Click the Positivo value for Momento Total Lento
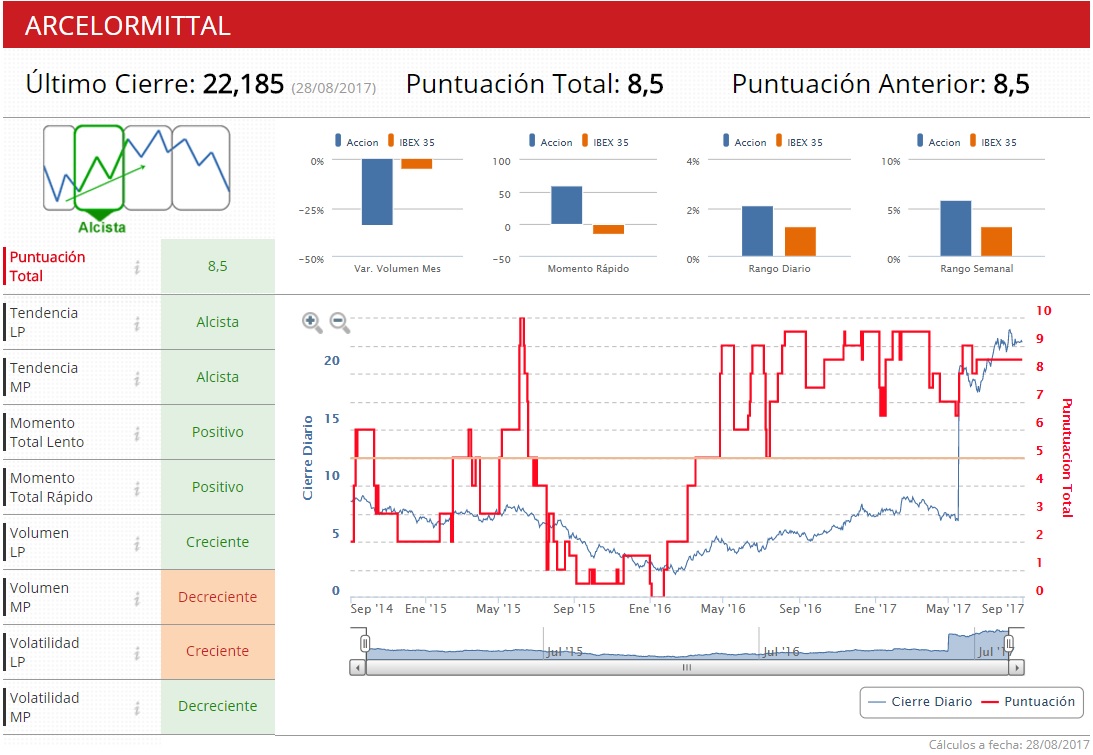 [217, 432]
